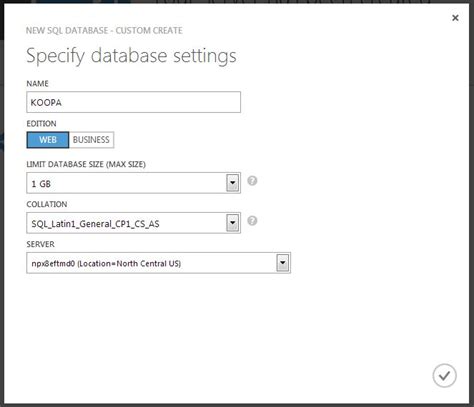Expand the server dropdown arrow
Viewport: 474px width, 407px height.
point(283,263)
